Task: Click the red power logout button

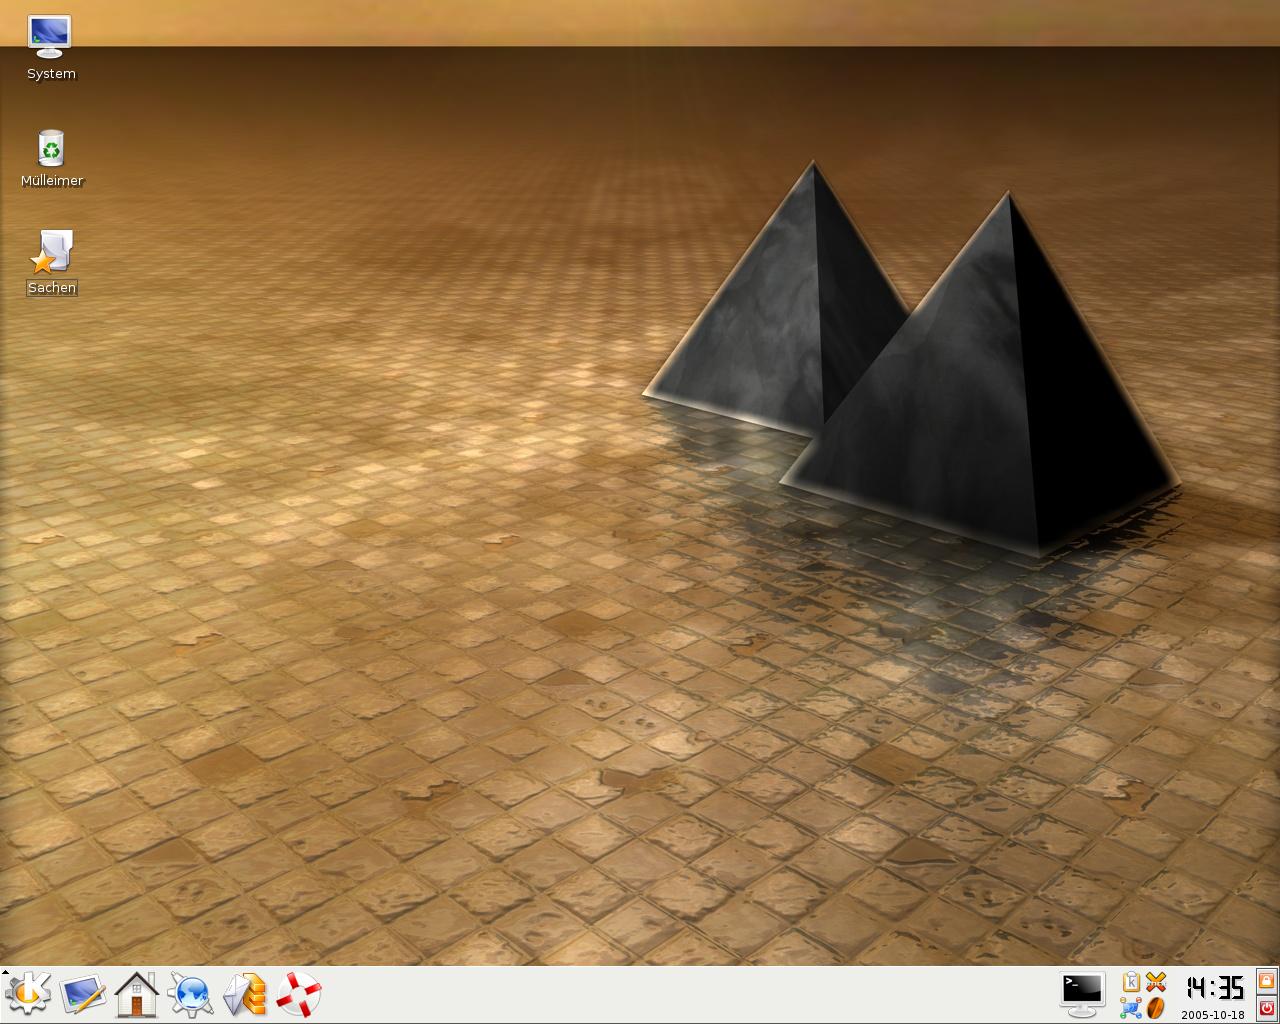Action: pyautogui.click(x=1267, y=1007)
